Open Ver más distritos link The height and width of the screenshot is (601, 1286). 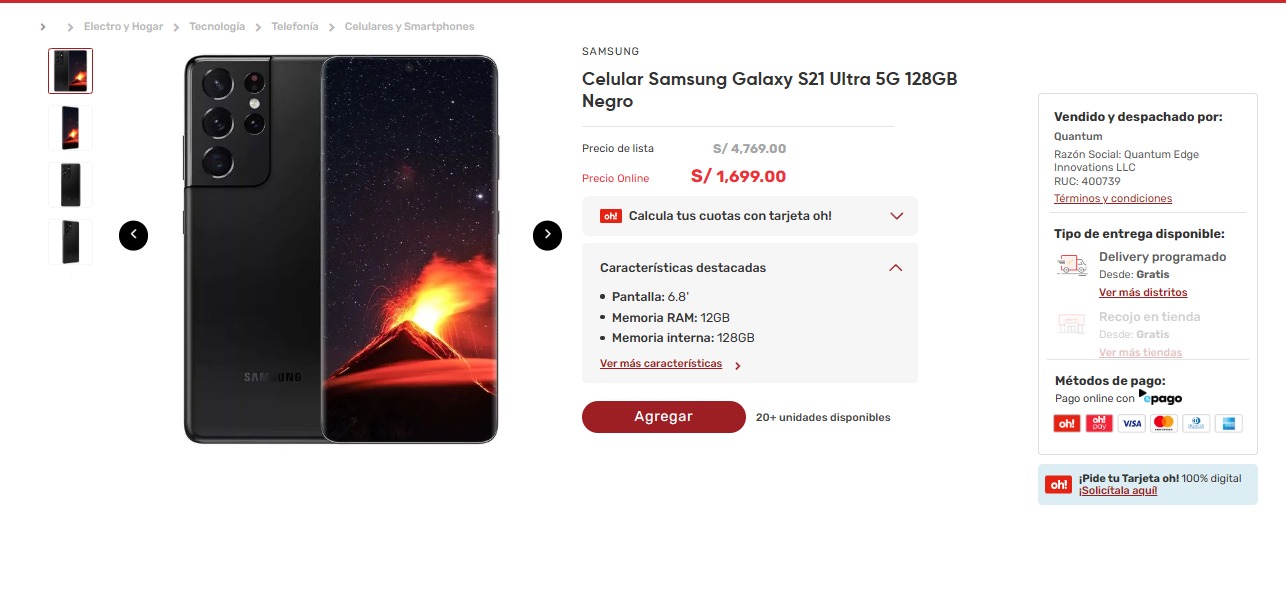(1143, 293)
